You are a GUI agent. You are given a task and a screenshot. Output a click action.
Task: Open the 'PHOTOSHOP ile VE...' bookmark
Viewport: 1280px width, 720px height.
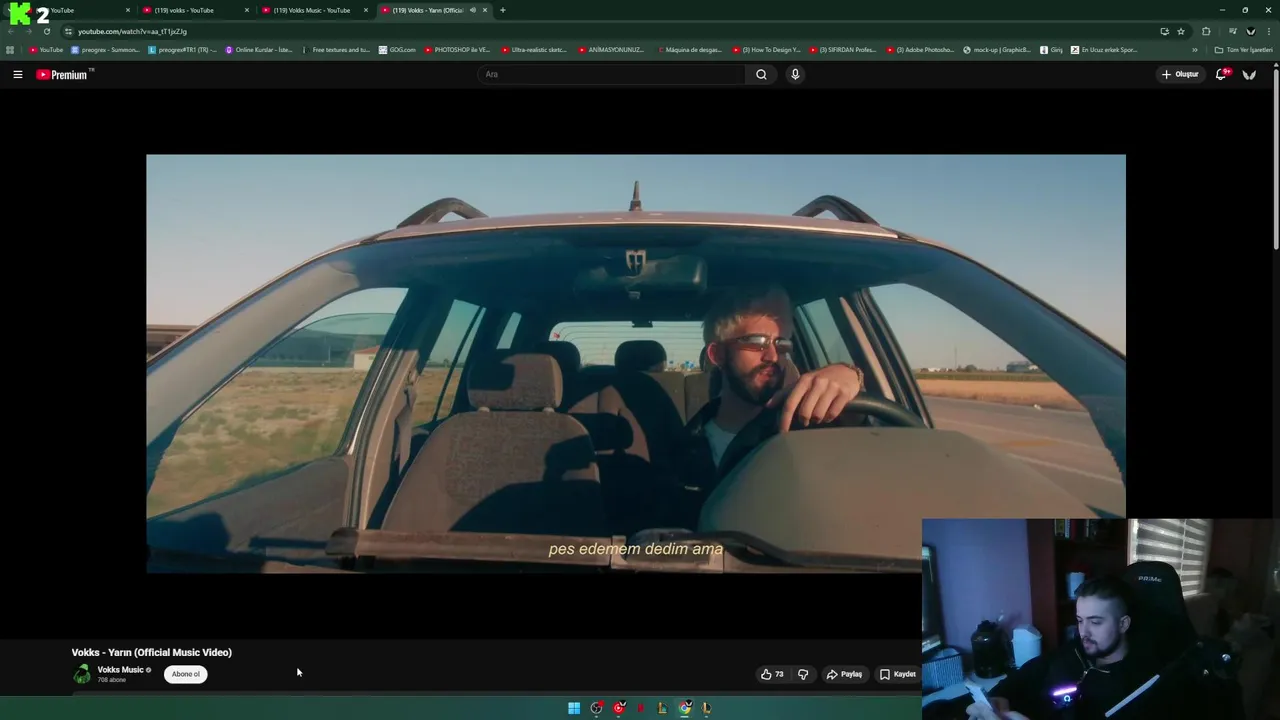click(x=457, y=50)
